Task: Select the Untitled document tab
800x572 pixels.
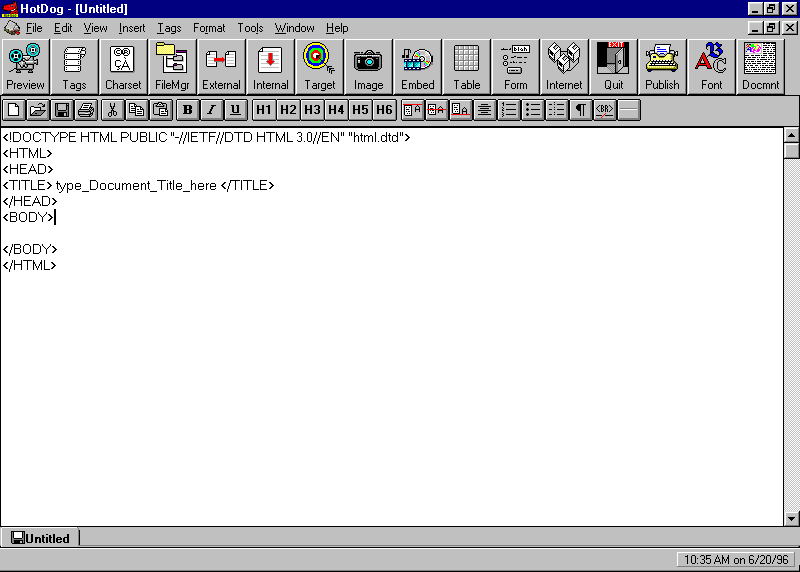Action: click(x=40, y=538)
